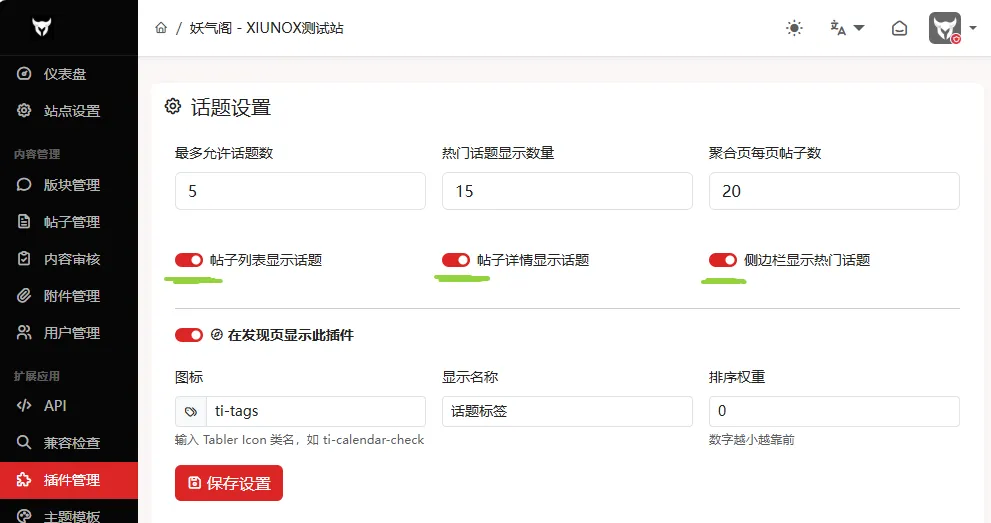This screenshot has width=991, height=523.
Task: Toggle 在发现页显示此插件 switch
Action: [189, 335]
